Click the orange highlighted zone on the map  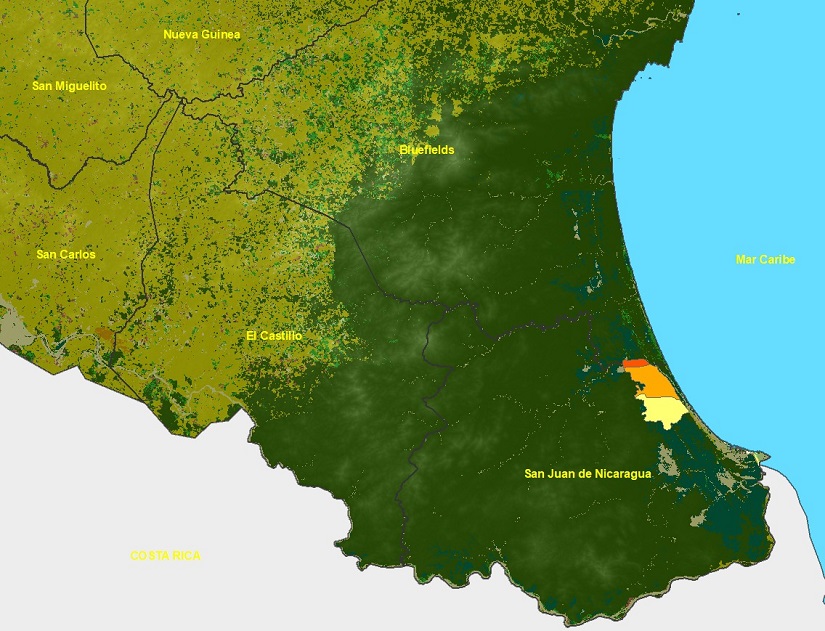coord(655,383)
